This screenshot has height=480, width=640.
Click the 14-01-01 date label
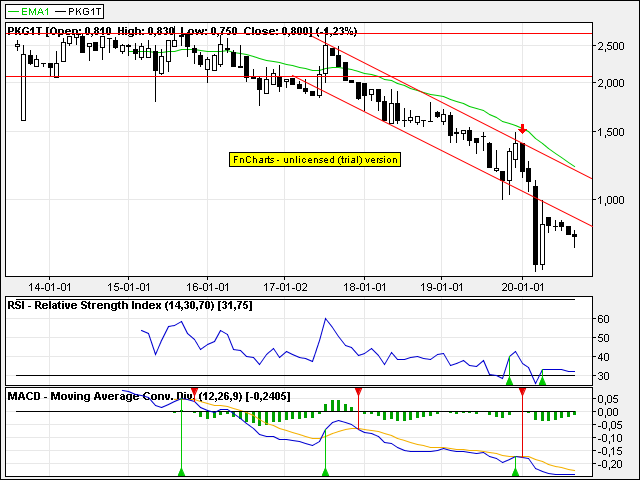49,287
